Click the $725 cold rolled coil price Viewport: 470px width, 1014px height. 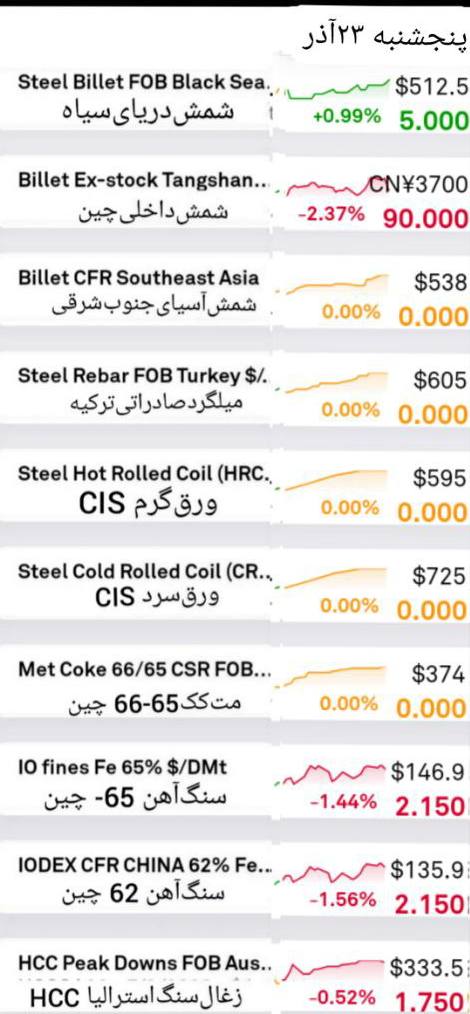[439, 576]
